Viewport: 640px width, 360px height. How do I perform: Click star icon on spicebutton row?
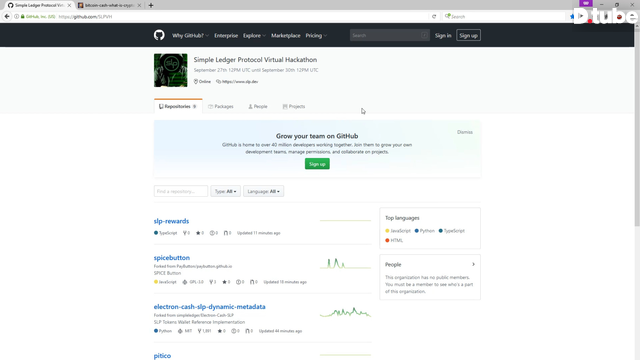[224, 282]
